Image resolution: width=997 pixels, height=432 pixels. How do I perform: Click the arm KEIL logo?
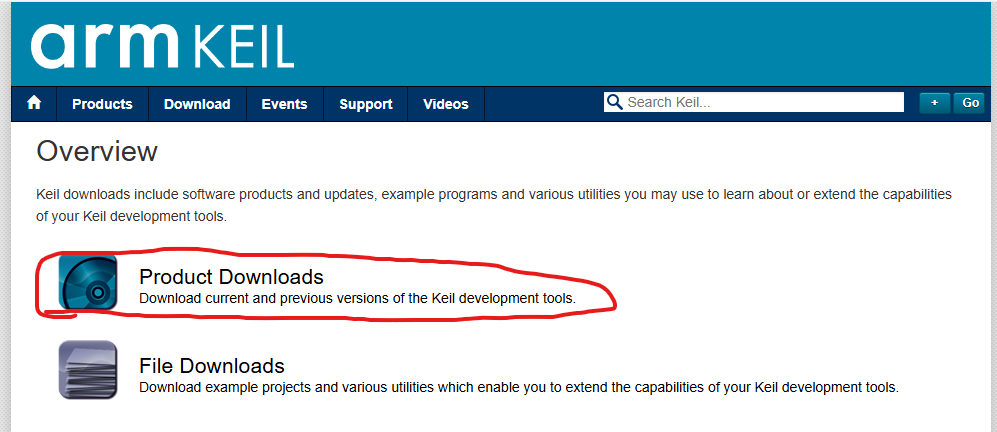click(162, 46)
